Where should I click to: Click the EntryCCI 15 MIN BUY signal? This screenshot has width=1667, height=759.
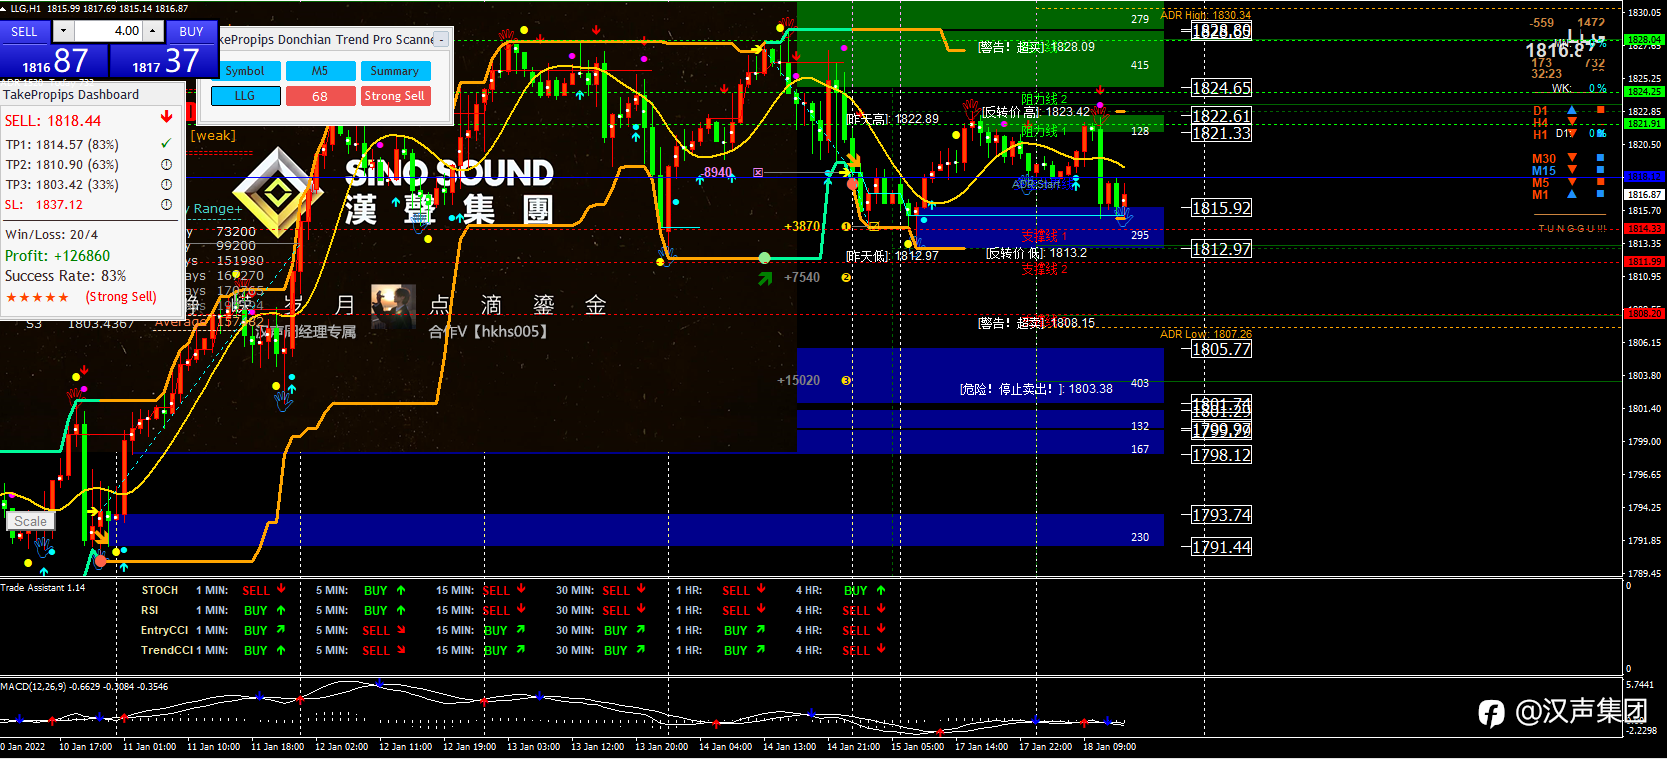point(505,630)
